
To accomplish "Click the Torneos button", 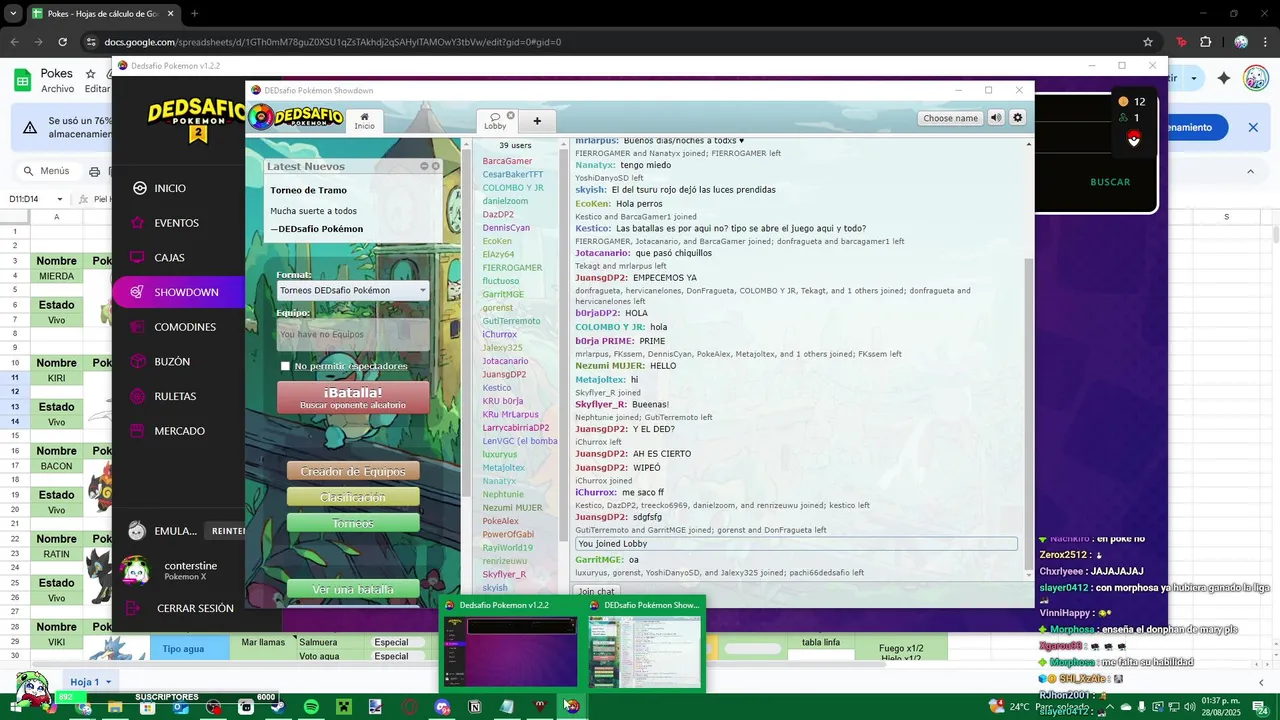I will 353,523.
